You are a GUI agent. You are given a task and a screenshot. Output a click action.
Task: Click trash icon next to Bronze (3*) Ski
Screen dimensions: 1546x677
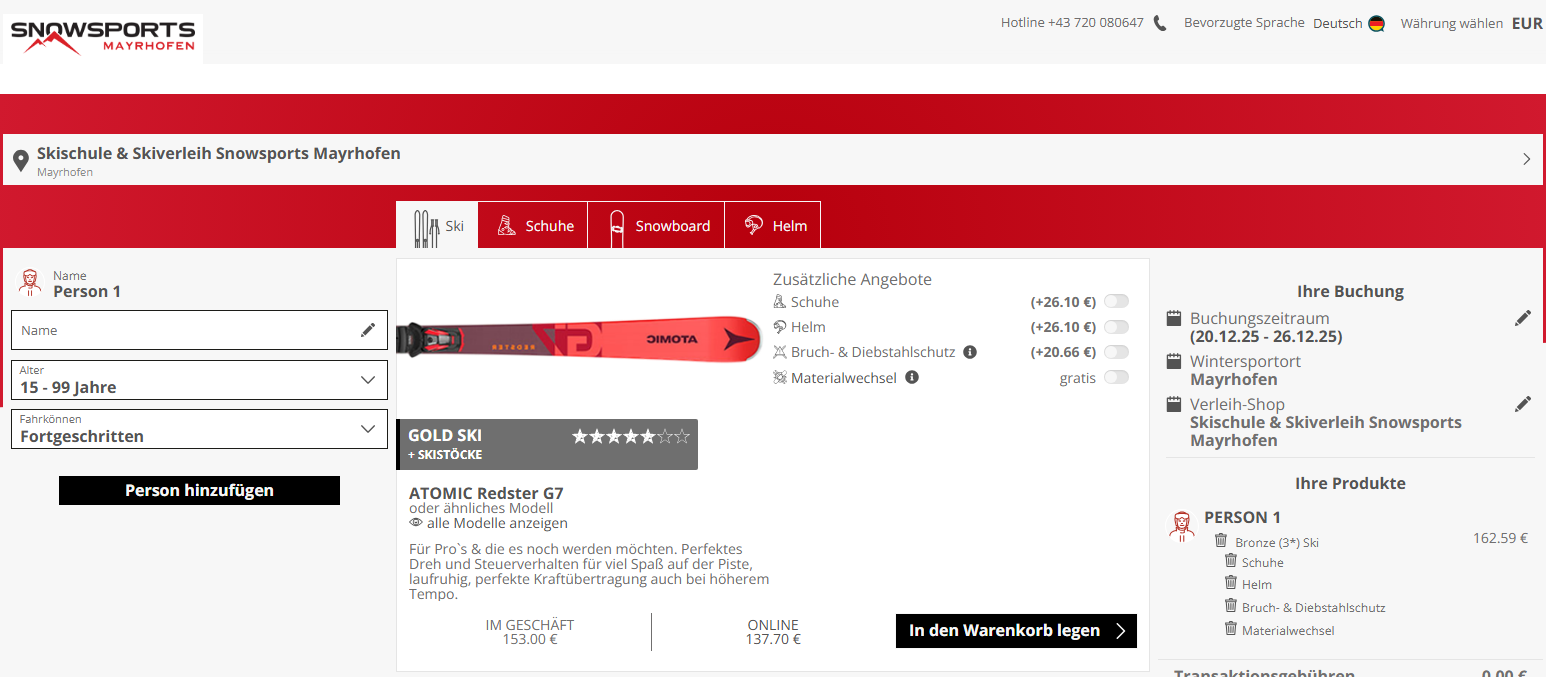tap(1221, 540)
